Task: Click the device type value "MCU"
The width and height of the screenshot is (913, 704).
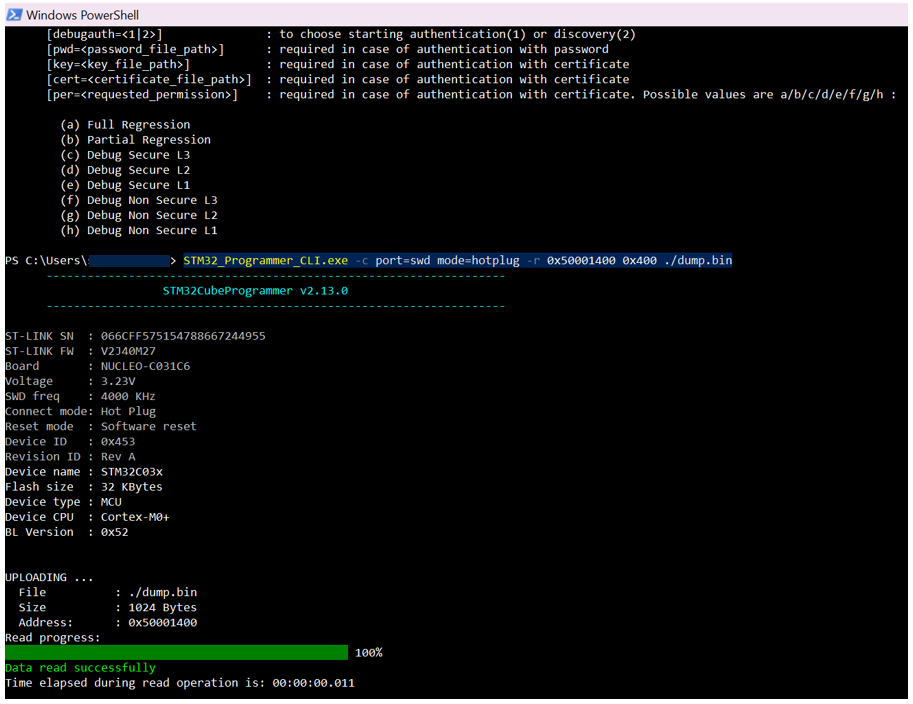Action: [x=111, y=502]
